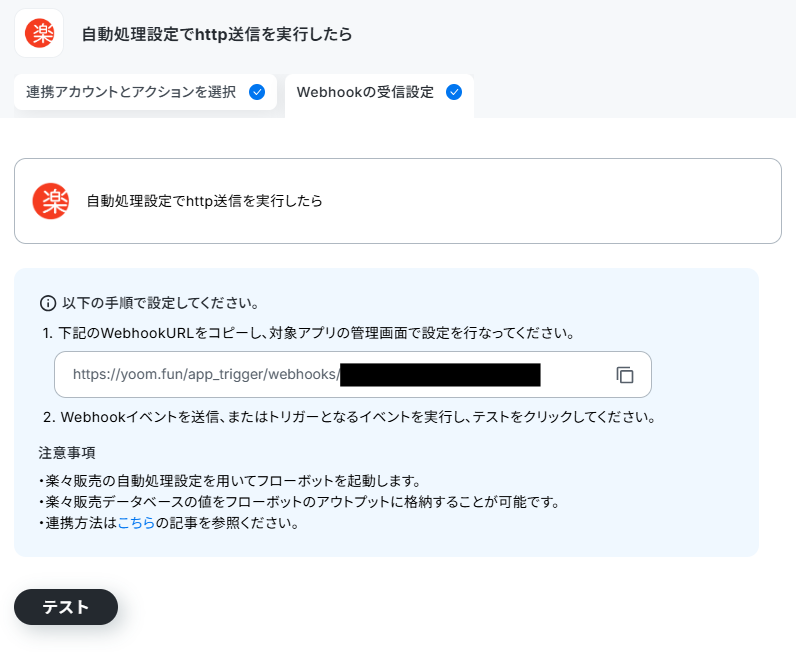Click the blue checkmark on Webhookの受信設定 tab
The image size is (796, 652).
(x=454, y=92)
